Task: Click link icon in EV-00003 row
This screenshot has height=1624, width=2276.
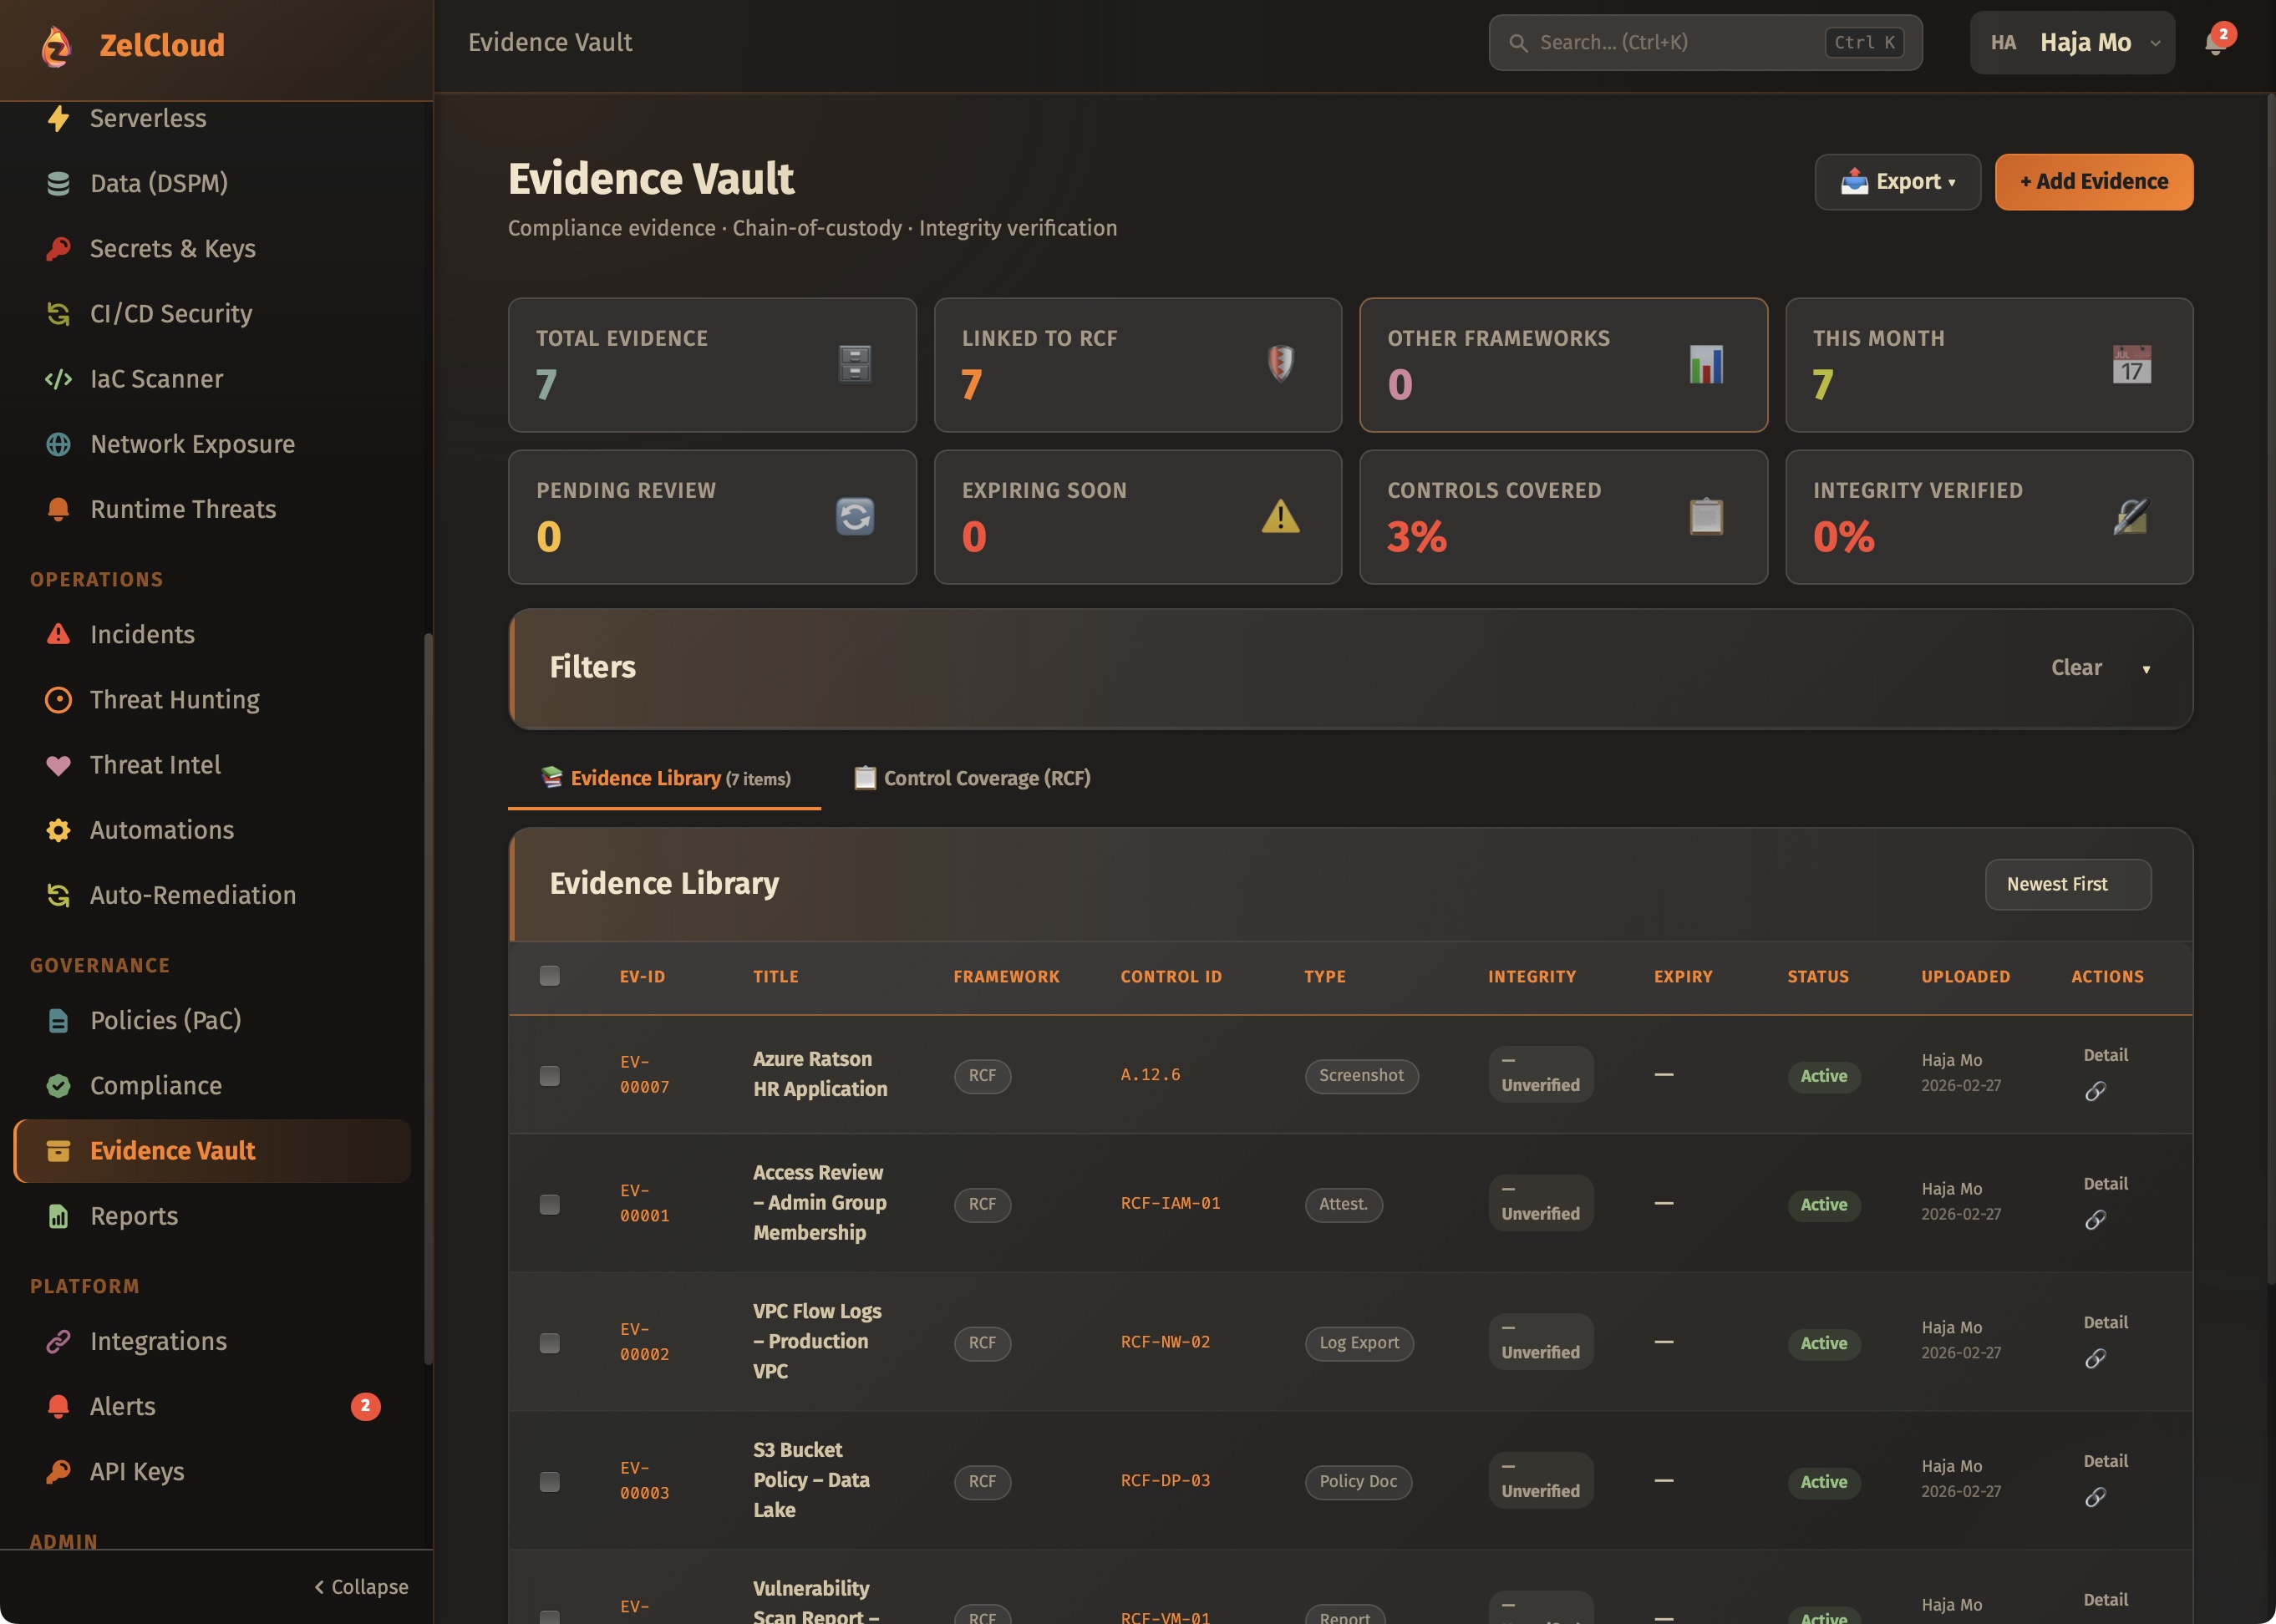Action: tap(2095, 1497)
